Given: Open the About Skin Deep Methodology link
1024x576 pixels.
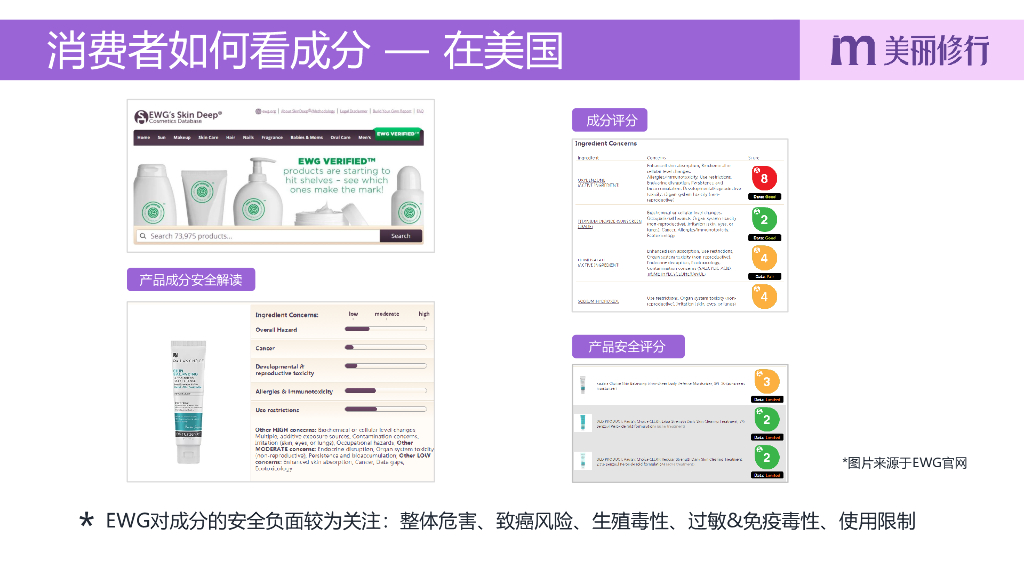Looking at the screenshot, I should click(x=308, y=112).
